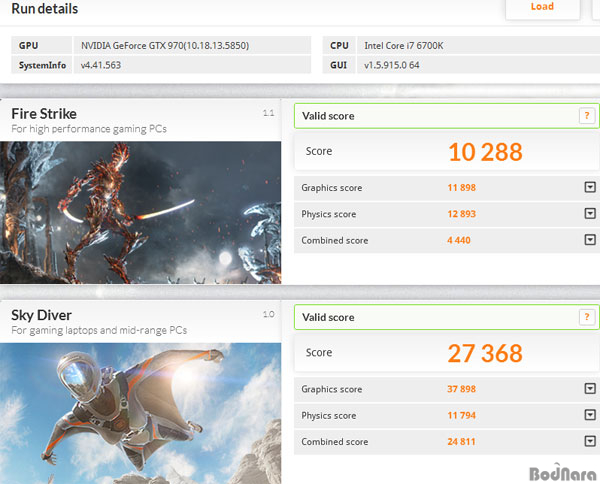Screen dimensions: 600x484
Task: Select the Fire Strike title
Action: click(44, 114)
